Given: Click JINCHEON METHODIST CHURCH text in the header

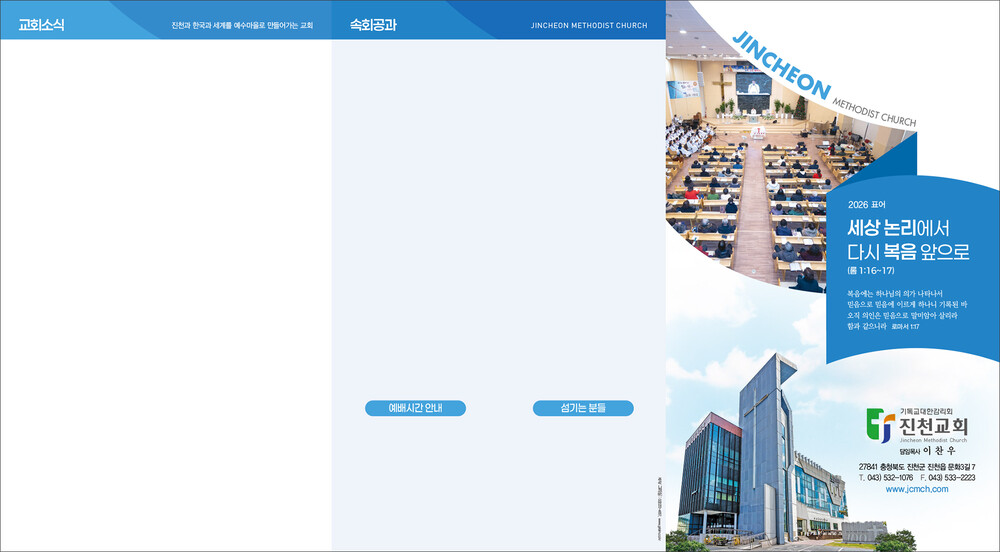Looking at the screenshot, I should tap(588, 25).
